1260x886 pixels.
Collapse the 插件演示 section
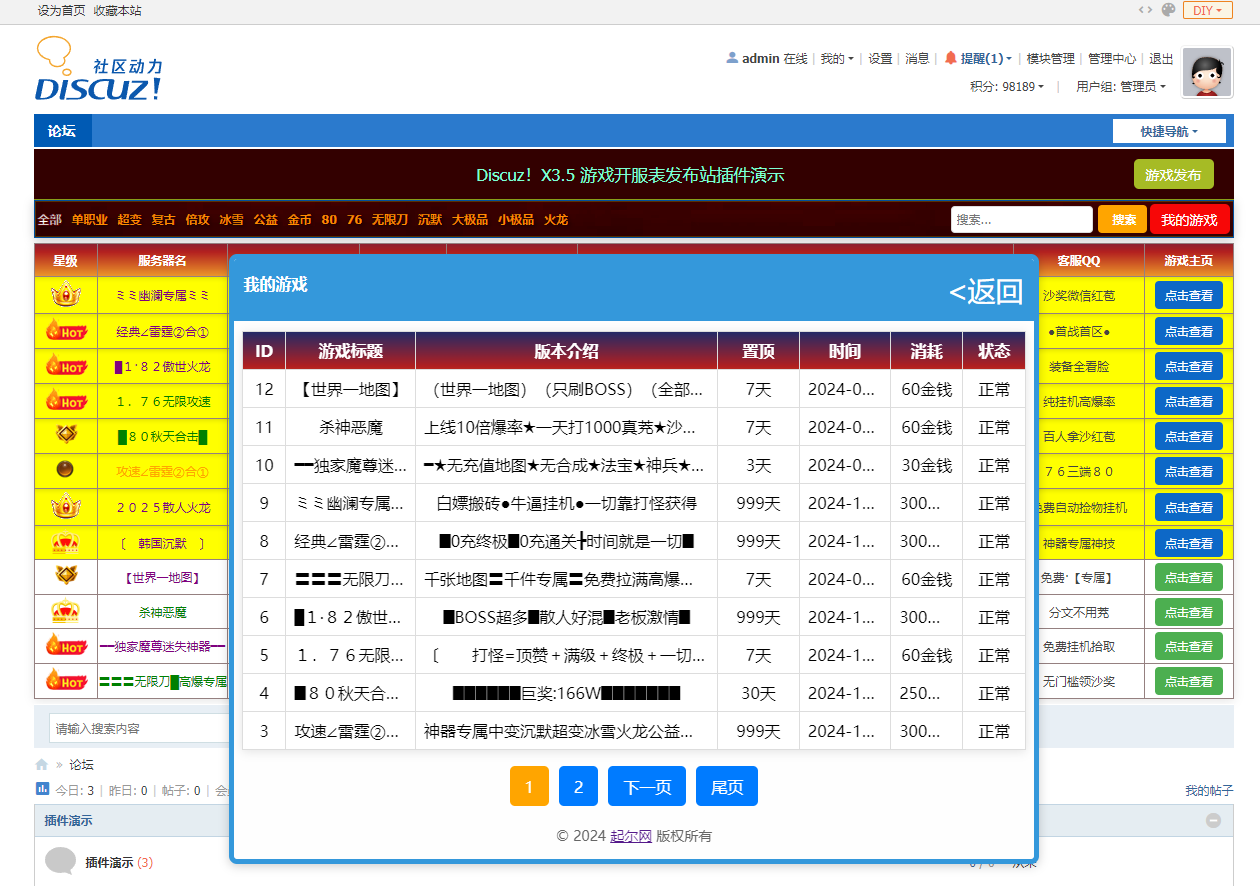coord(1213,821)
